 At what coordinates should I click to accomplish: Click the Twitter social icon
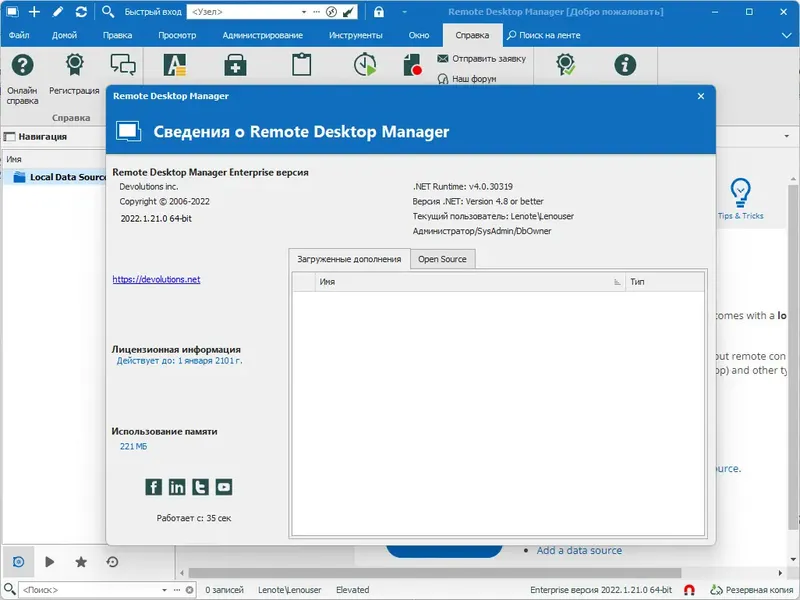pos(201,488)
